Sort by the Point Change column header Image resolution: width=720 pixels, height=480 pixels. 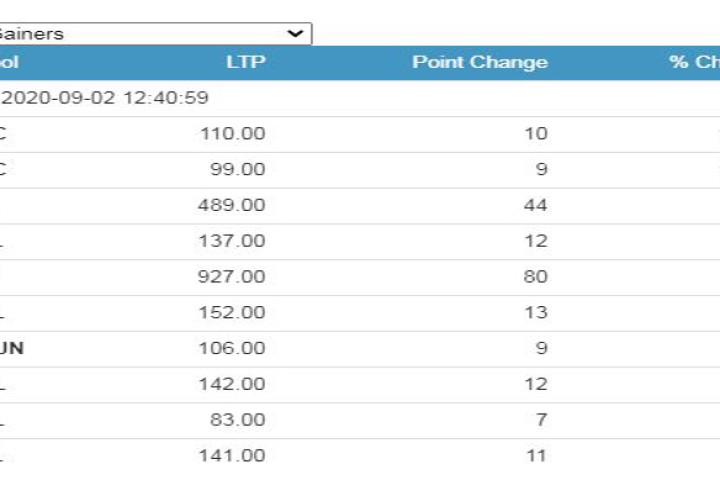[479, 62]
